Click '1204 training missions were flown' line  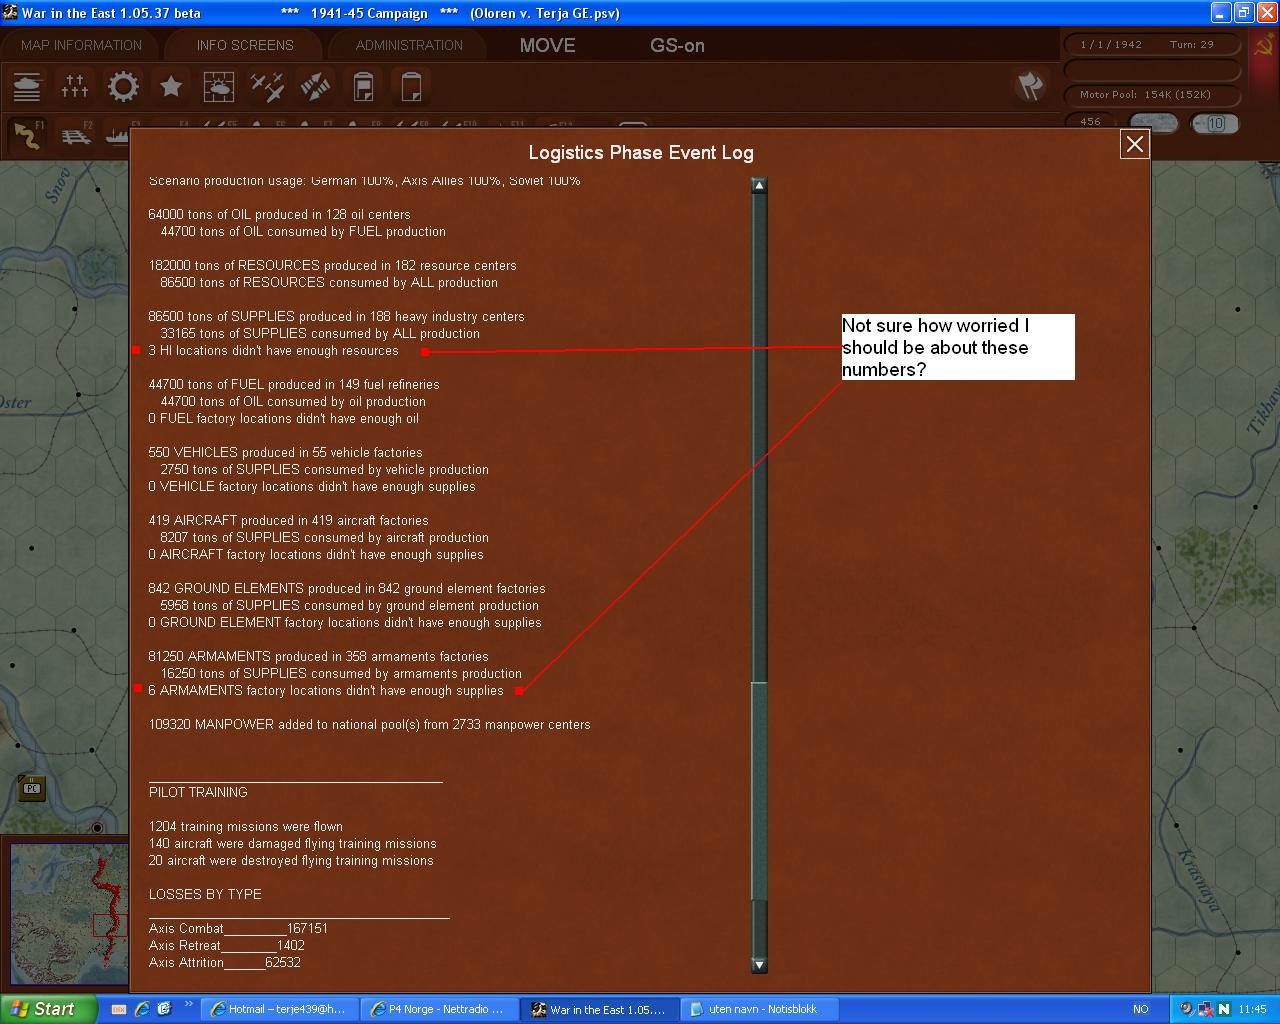point(245,827)
